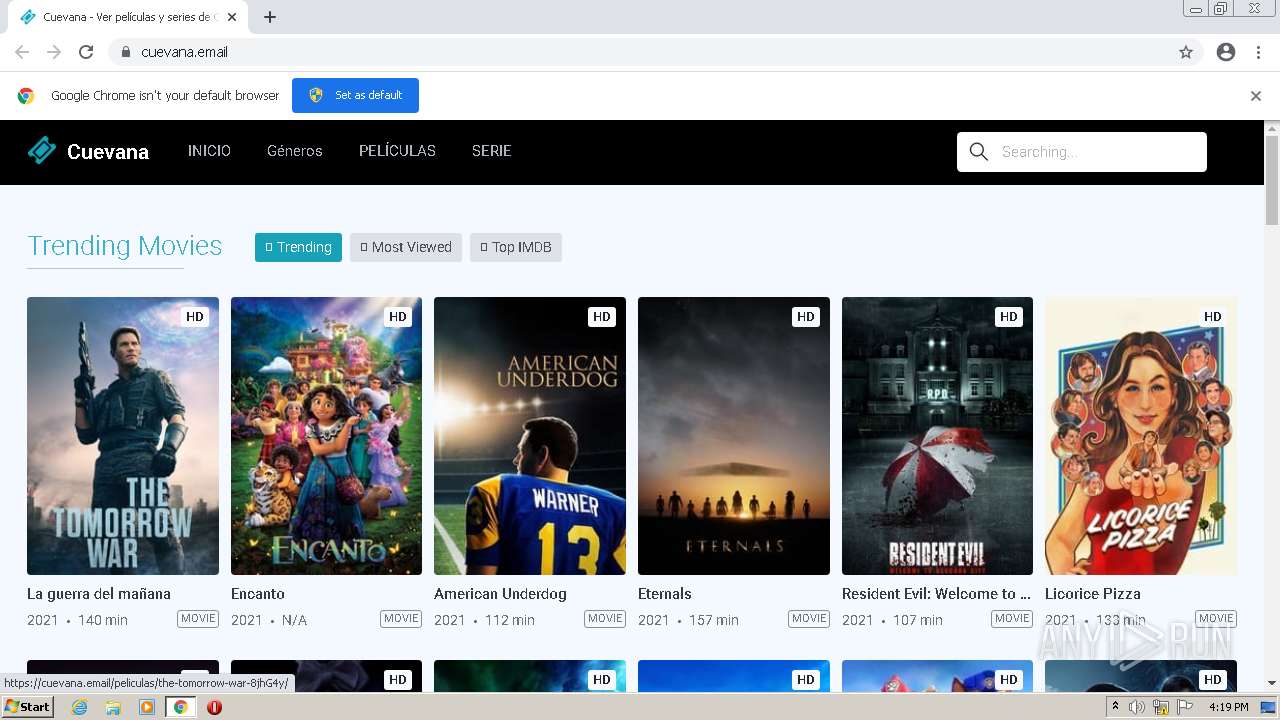1280x720 pixels.
Task: Open the Licorice Pizza poster
Action: (x=1141, y=436)
